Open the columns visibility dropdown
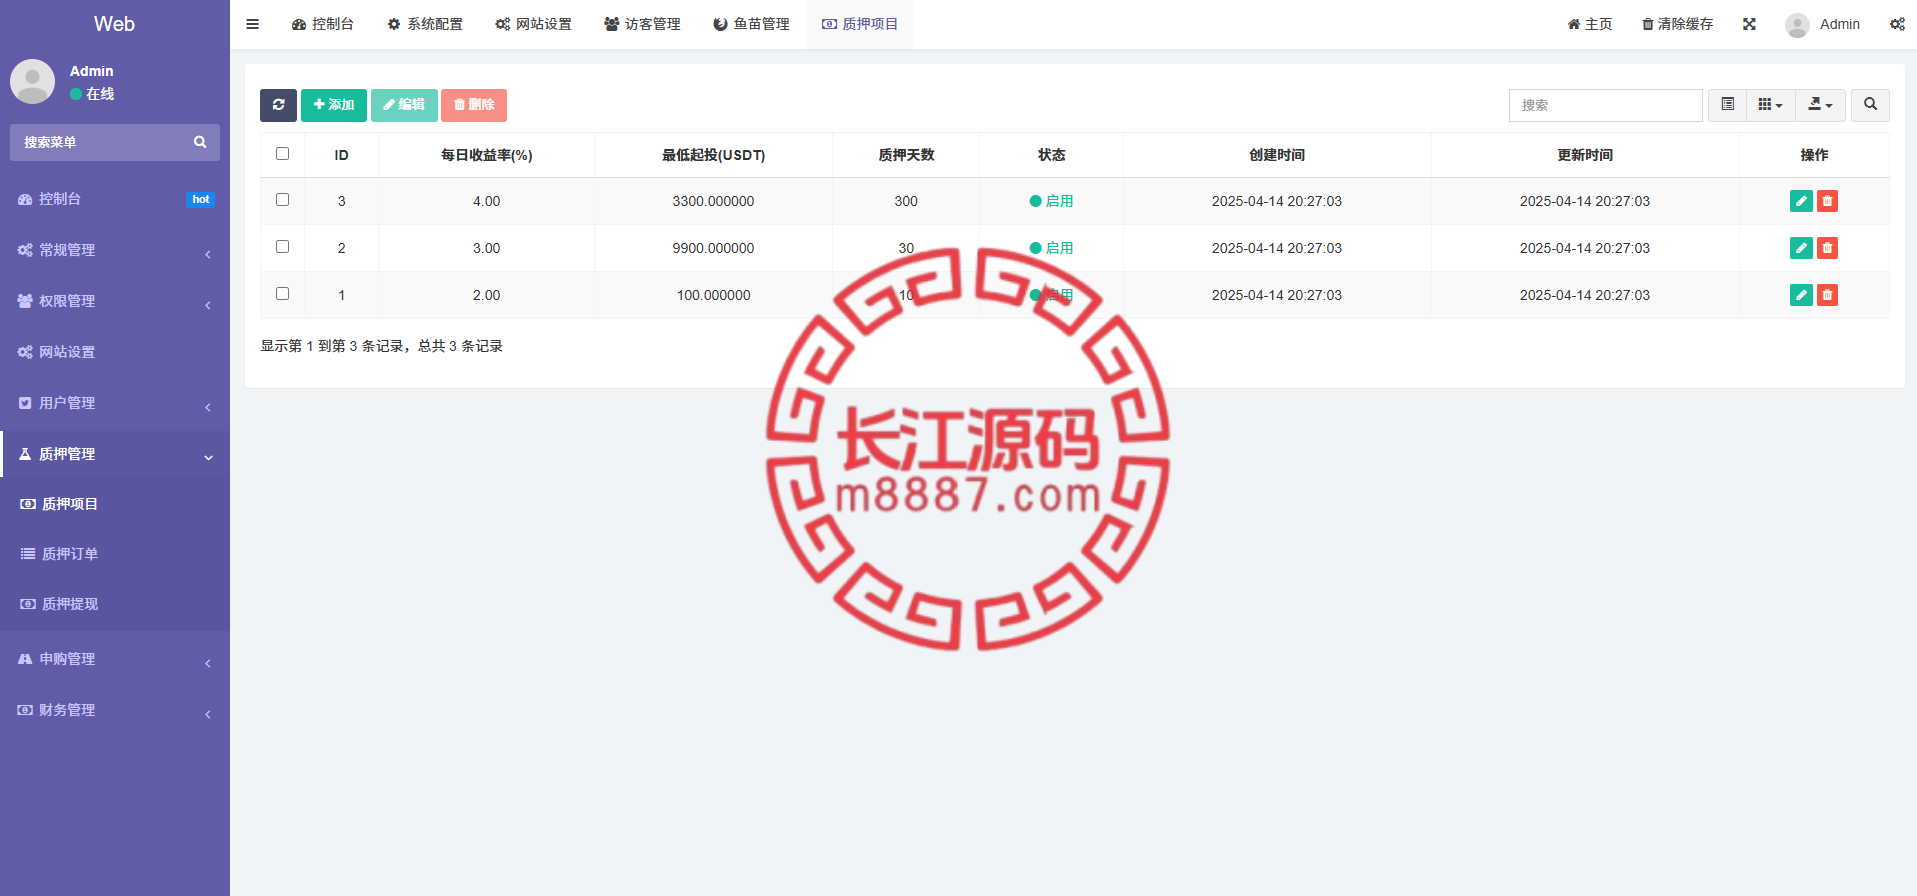Screen dimensions: 1917x896 click(1771, 105)
